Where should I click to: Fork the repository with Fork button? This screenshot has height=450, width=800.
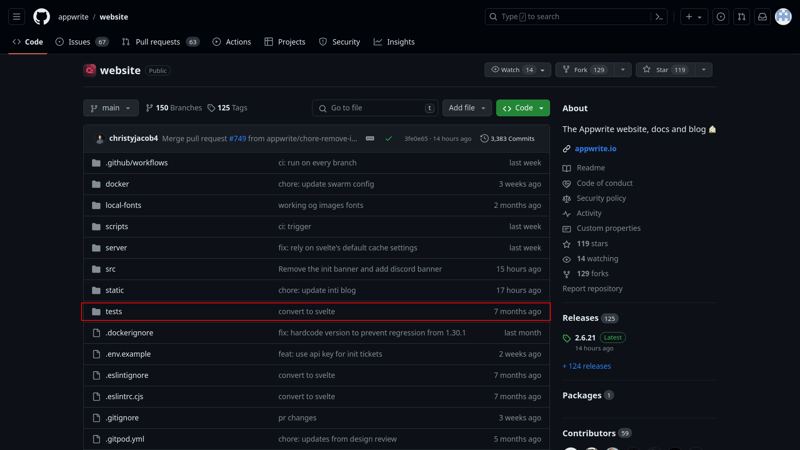coord(585,70)
